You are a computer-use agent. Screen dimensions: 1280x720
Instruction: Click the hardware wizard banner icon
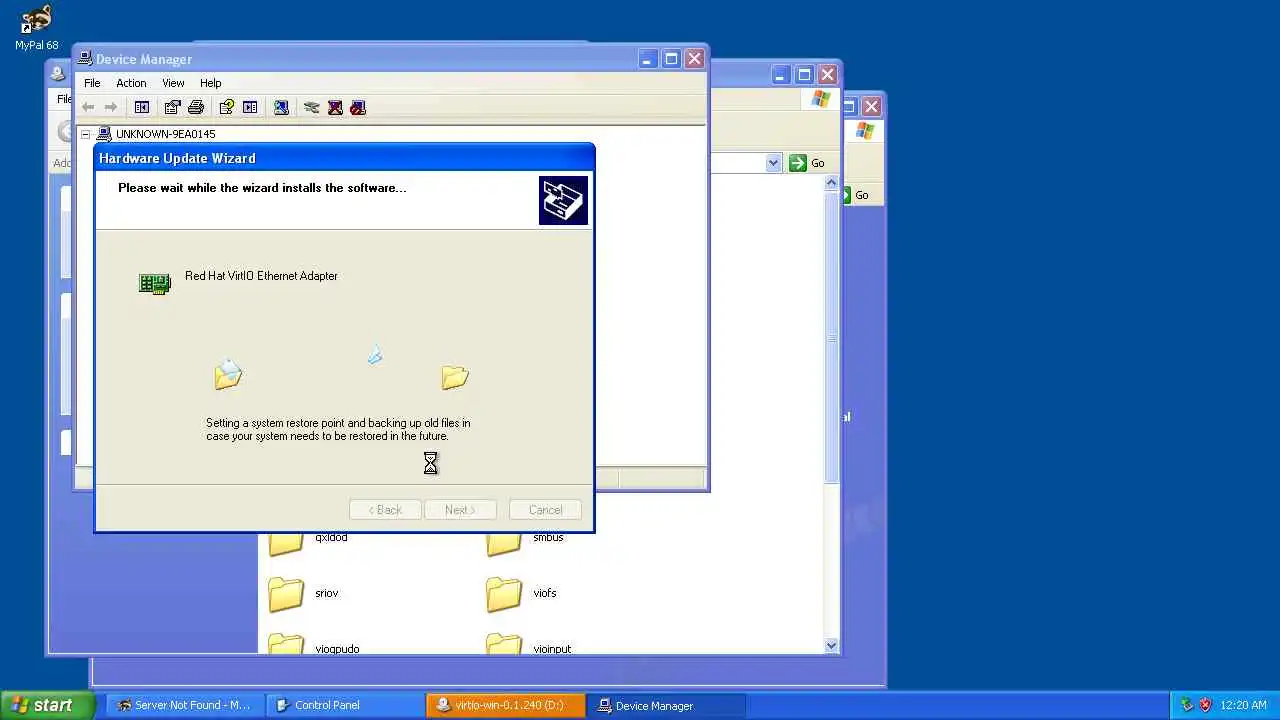tap(563, 200)
